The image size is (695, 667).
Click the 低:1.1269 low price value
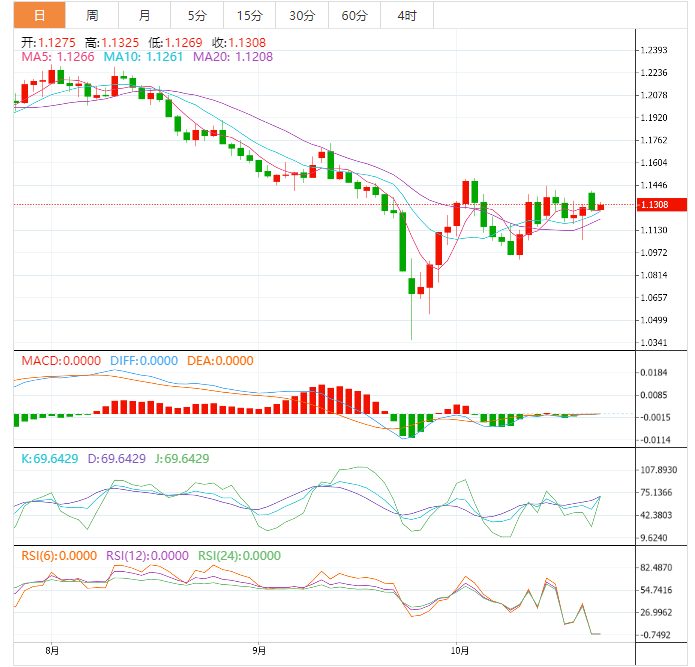click(x=175, y=43)
